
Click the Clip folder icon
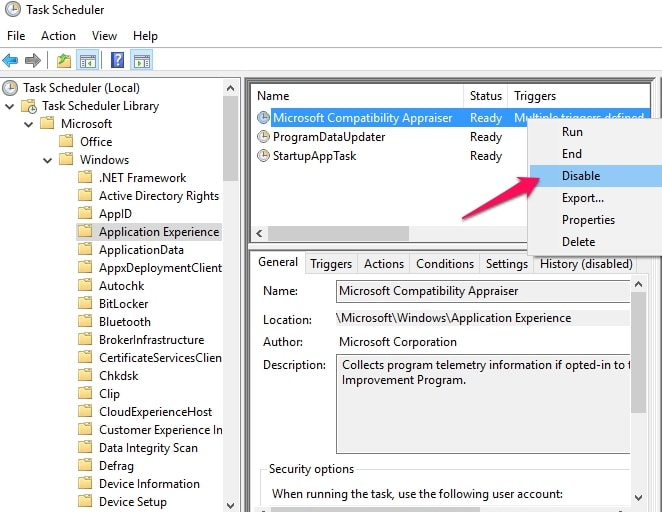(x=85, y=393)
